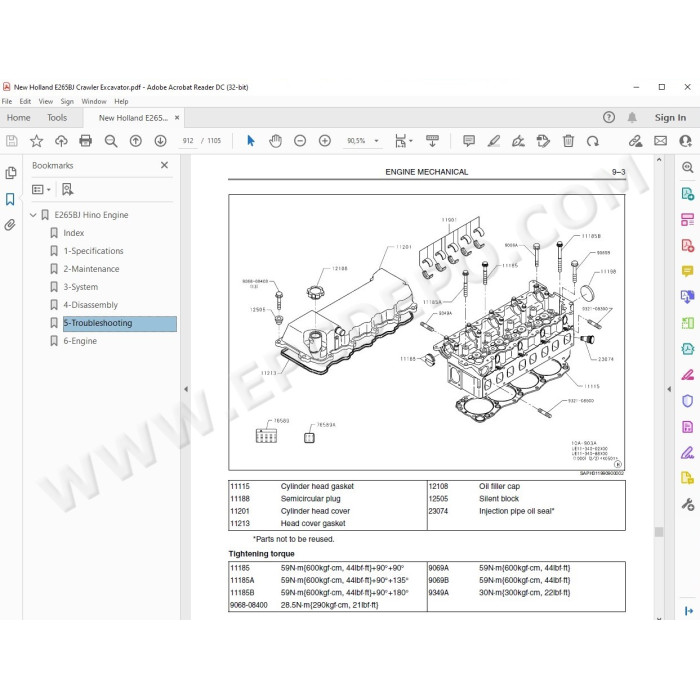Open the Find text magnifier
Viewport: 700px width, 700px height.
pyautogui.click(x=111, y=141)
